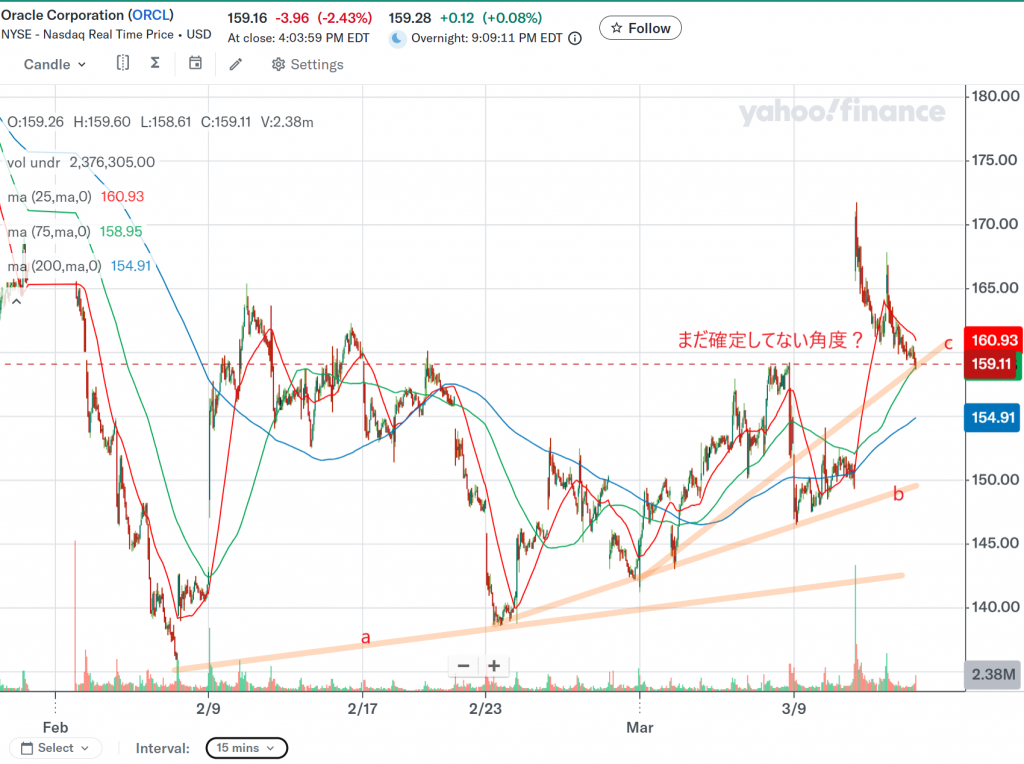Open the Select date range dropdown
The image size is (1024, 764).
coord(56,747)
